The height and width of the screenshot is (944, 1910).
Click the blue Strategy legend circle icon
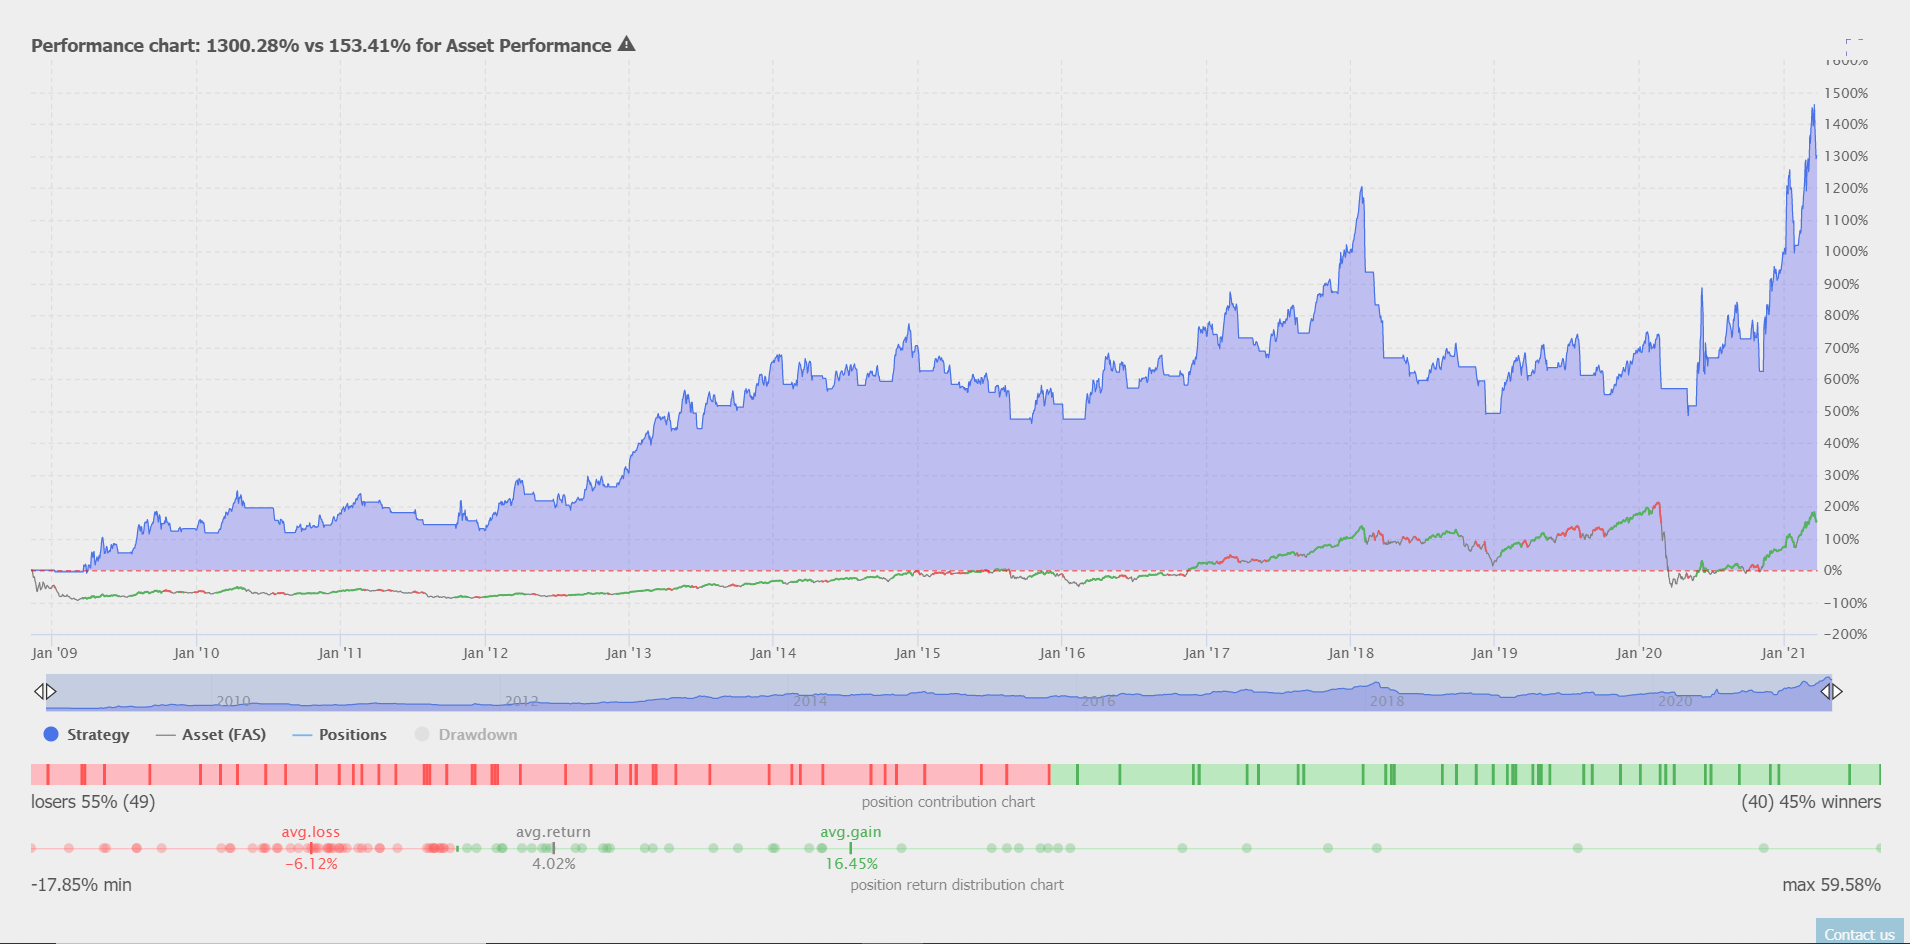pos(51,734)
